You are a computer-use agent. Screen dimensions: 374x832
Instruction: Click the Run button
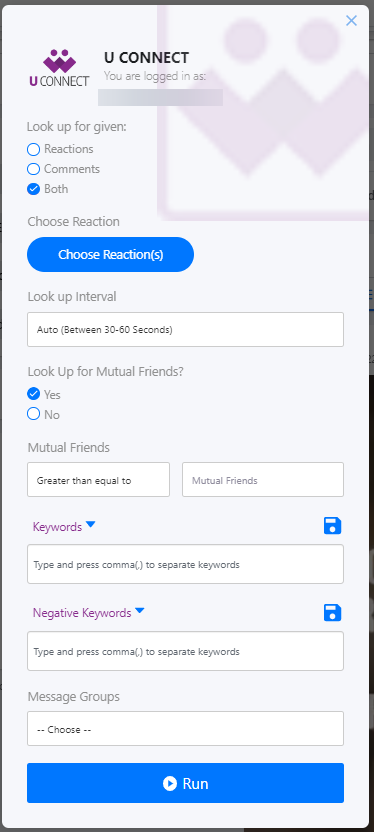click(x=185, y=783)
